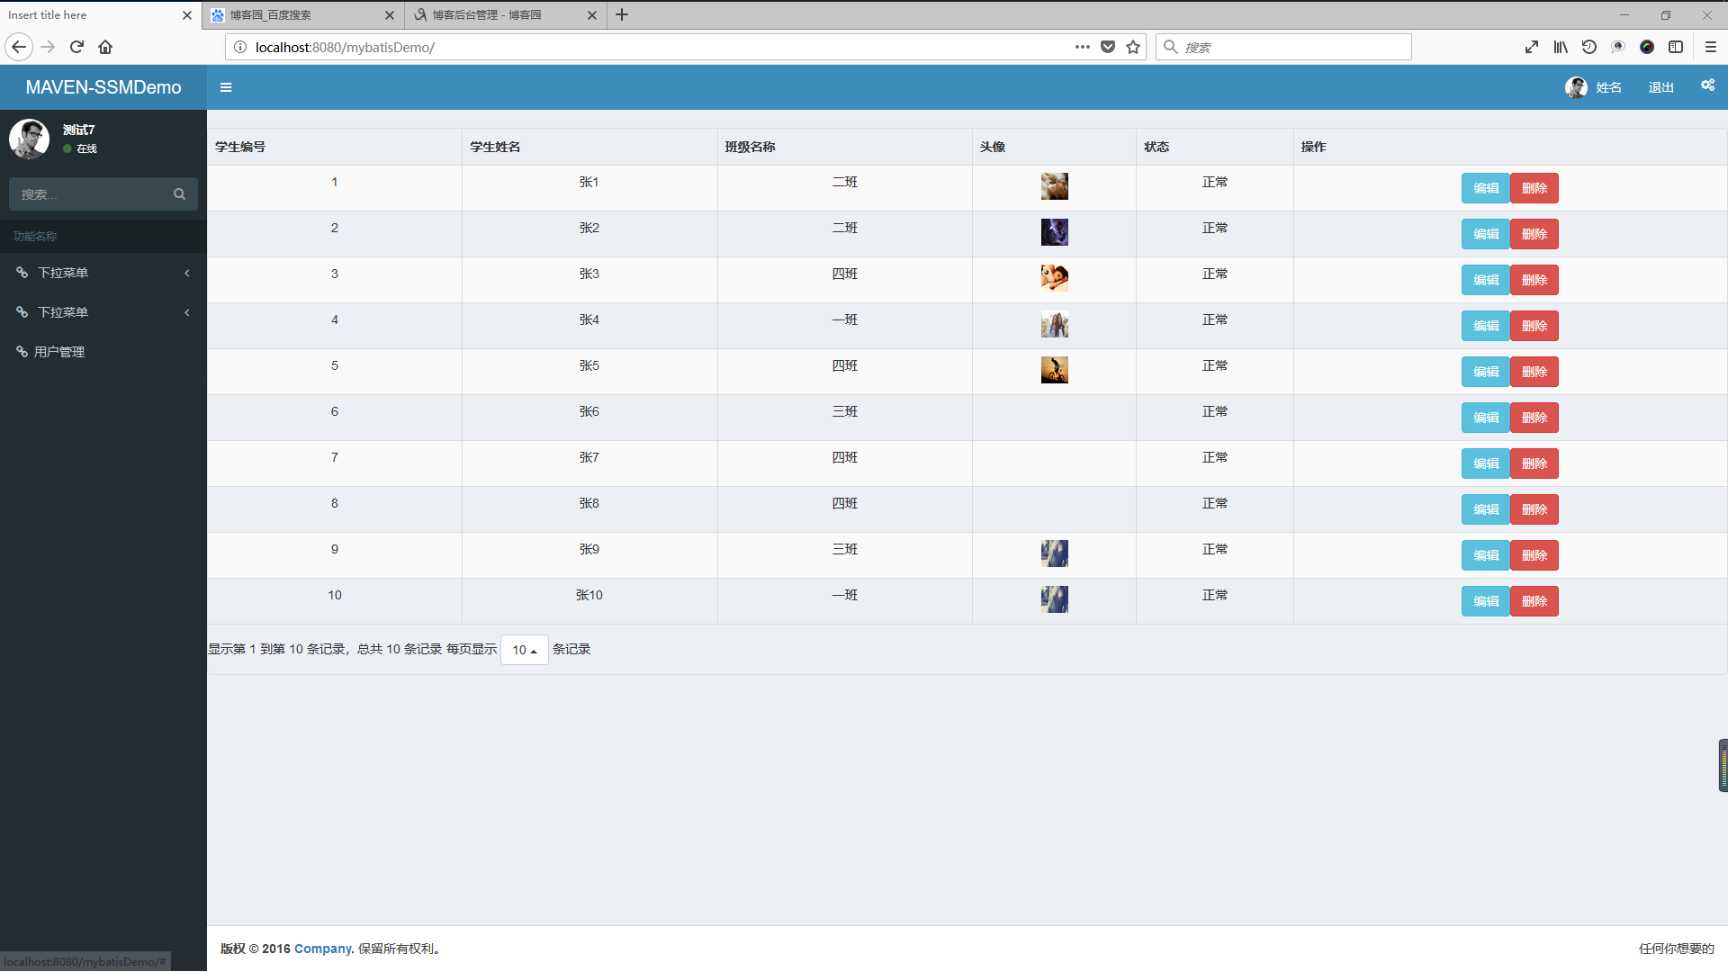1728x972 pixels.
Task: Toggle the sidebar hamburger menu icon
Action: point(226,87)
